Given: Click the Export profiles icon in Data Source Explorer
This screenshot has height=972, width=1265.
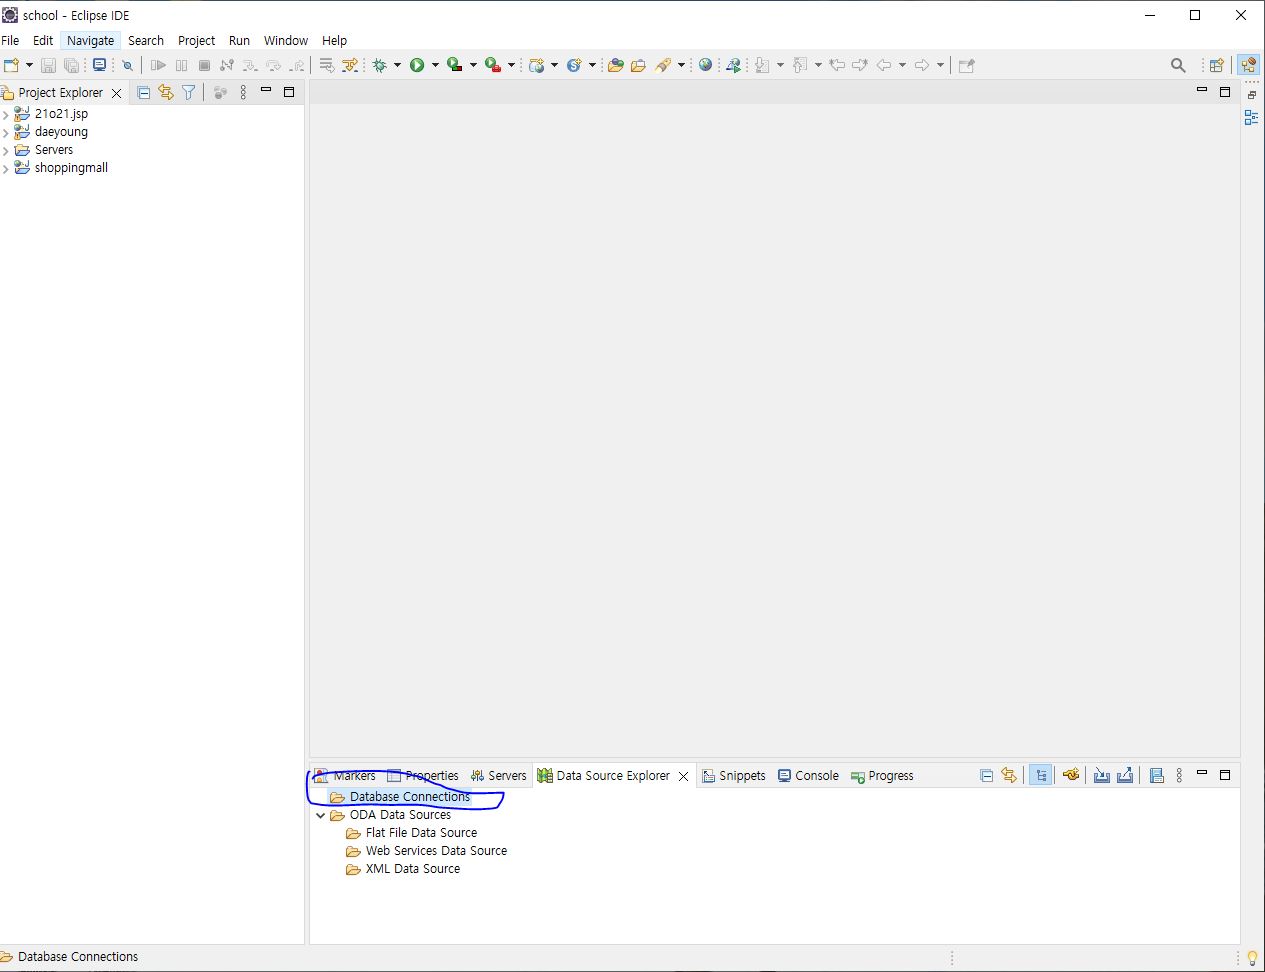Looking at the screenshot, I should (1125, 775).
